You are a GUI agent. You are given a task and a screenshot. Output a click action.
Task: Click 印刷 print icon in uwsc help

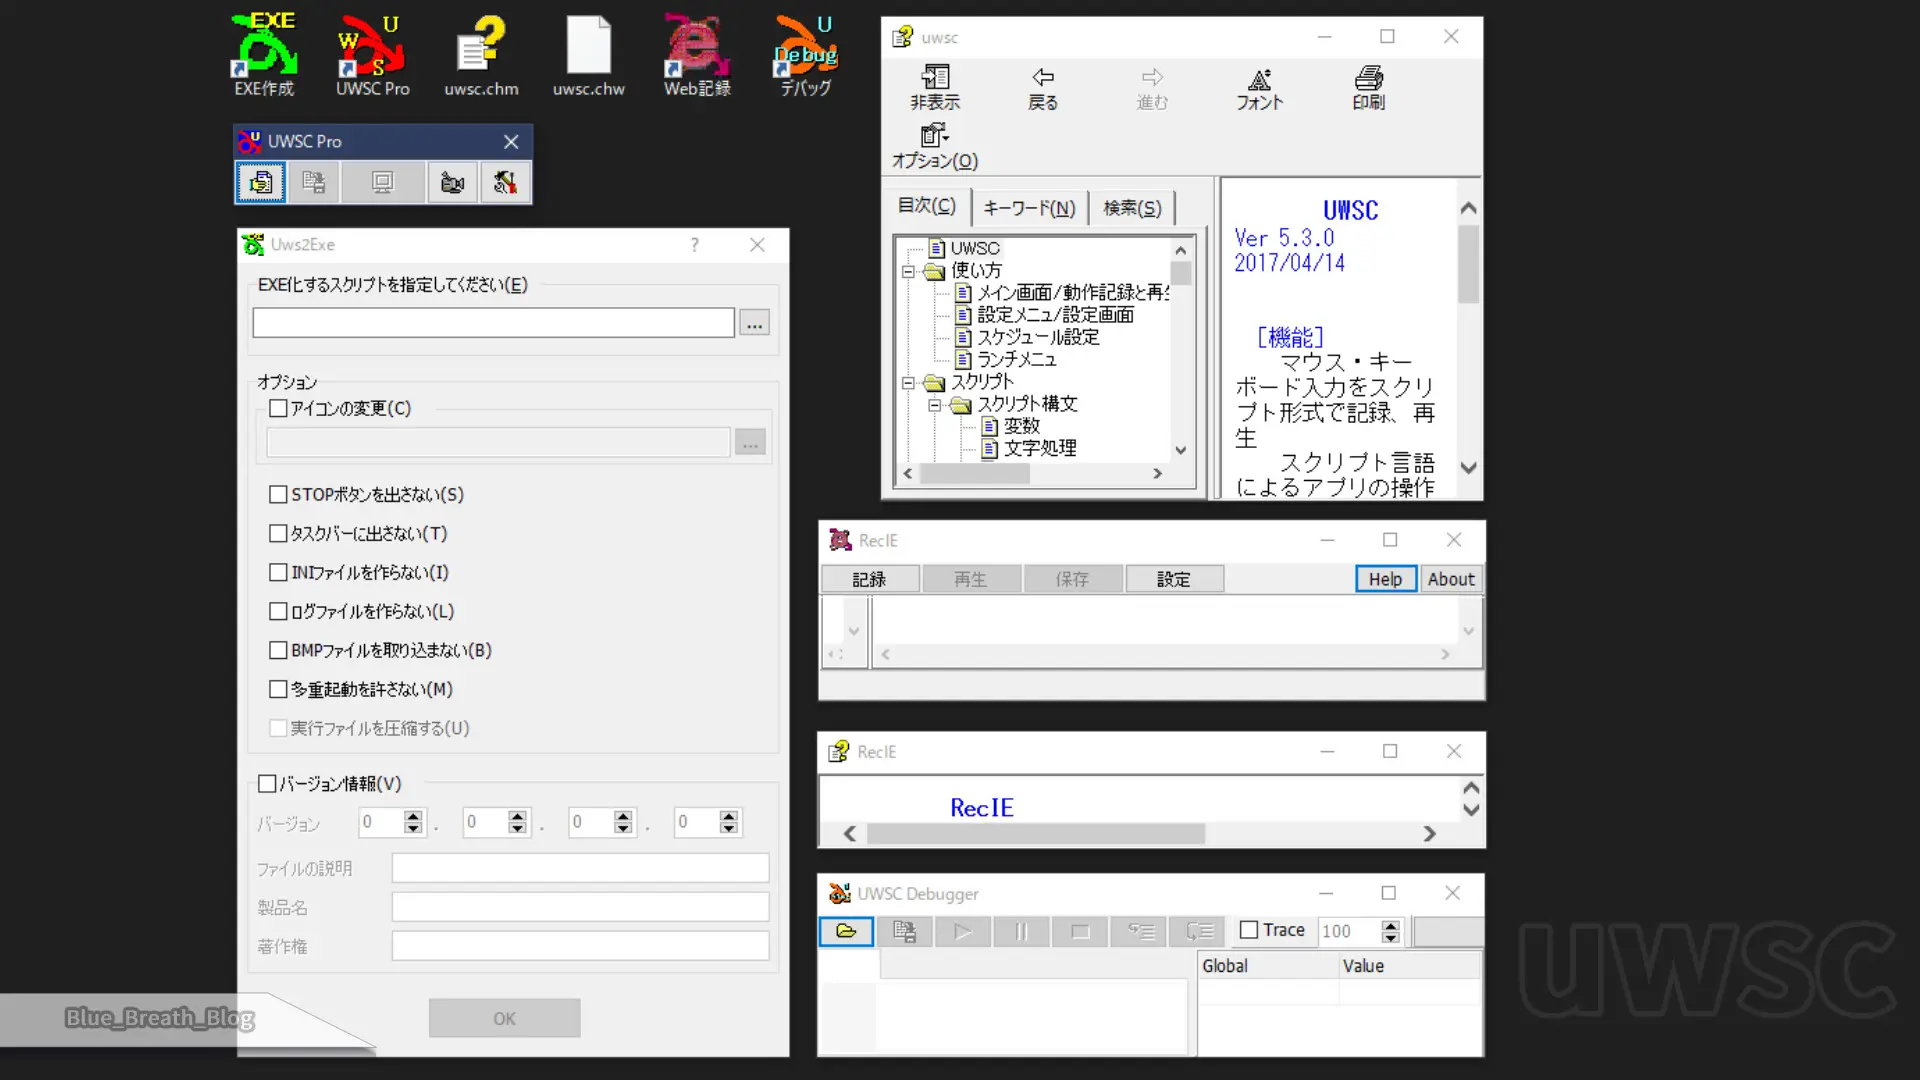pos(1368,88)
